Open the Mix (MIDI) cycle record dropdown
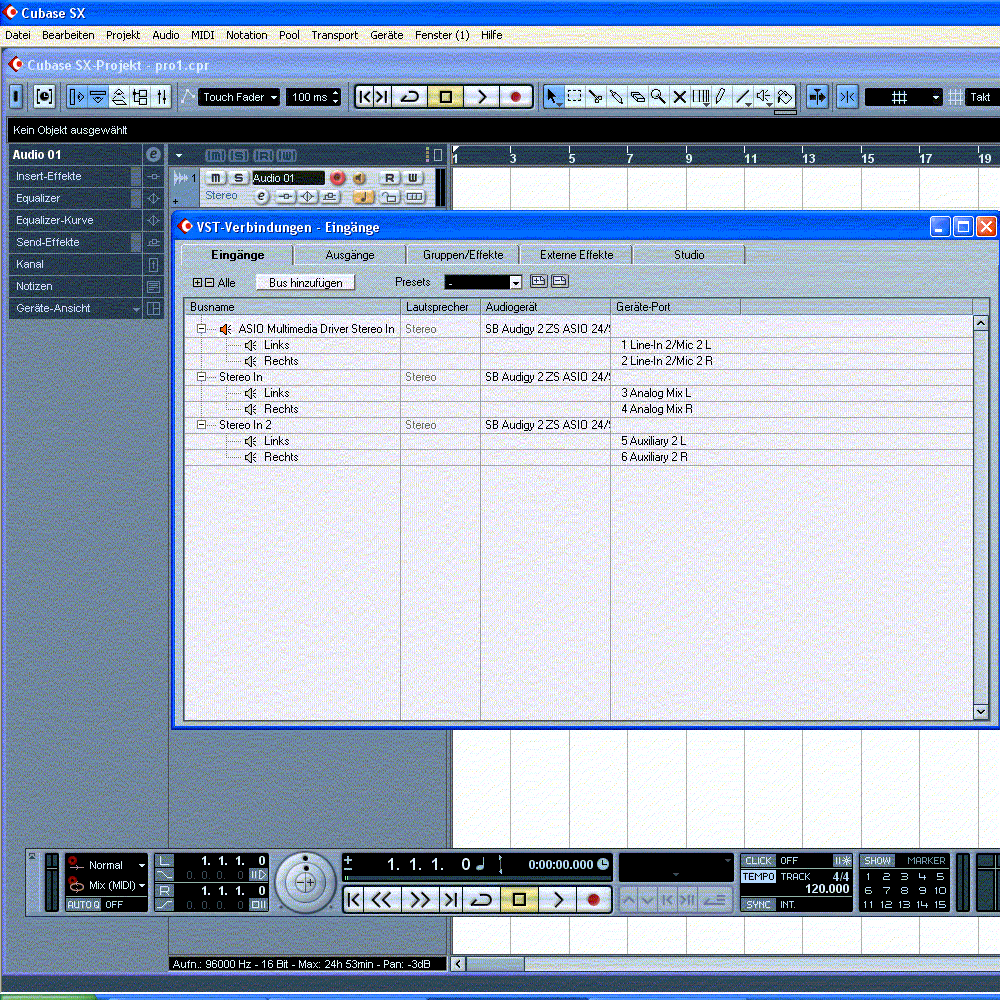Viewport: 1000px width, 1000px height. [142, 885]
